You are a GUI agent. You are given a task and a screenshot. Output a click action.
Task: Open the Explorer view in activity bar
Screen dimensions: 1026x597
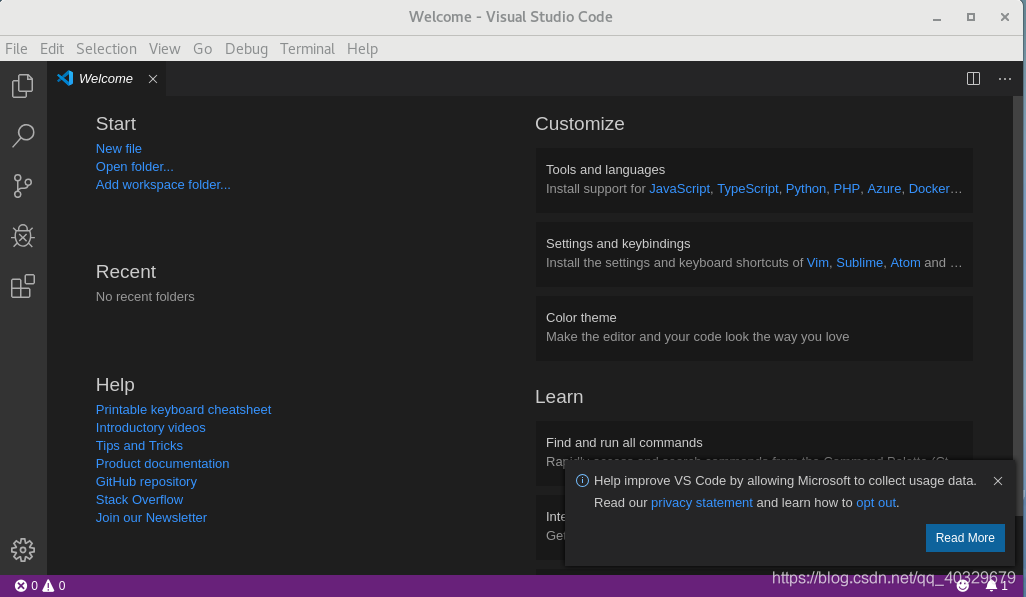(x=23, y=86)
